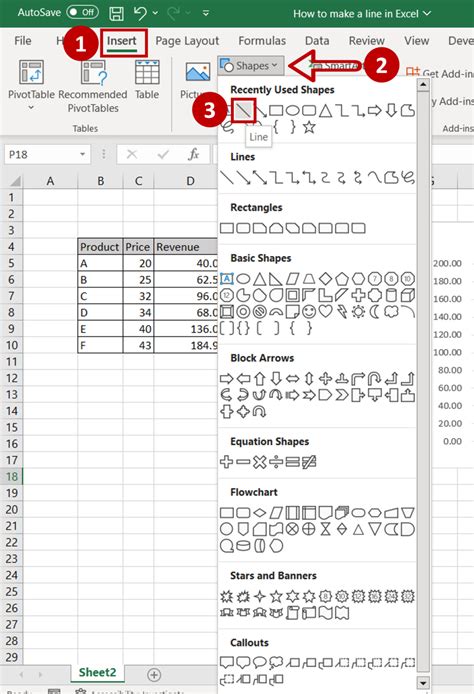
Task: Choose the Rounded Rectangle in Rectangles group
Action: (x=243, y=228)
